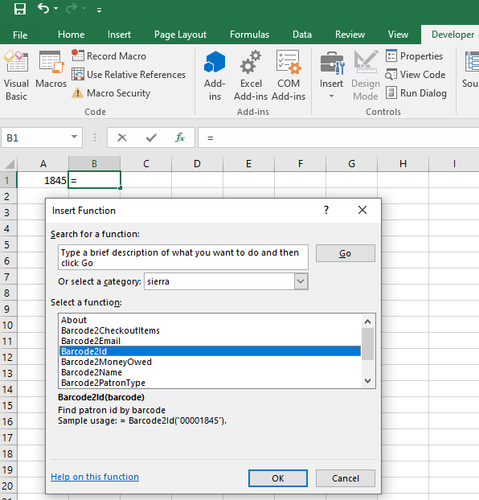Viewport: 479px width, 500px height.
Task: Click cell A1 containing 1845
Action: click(43, 180)
